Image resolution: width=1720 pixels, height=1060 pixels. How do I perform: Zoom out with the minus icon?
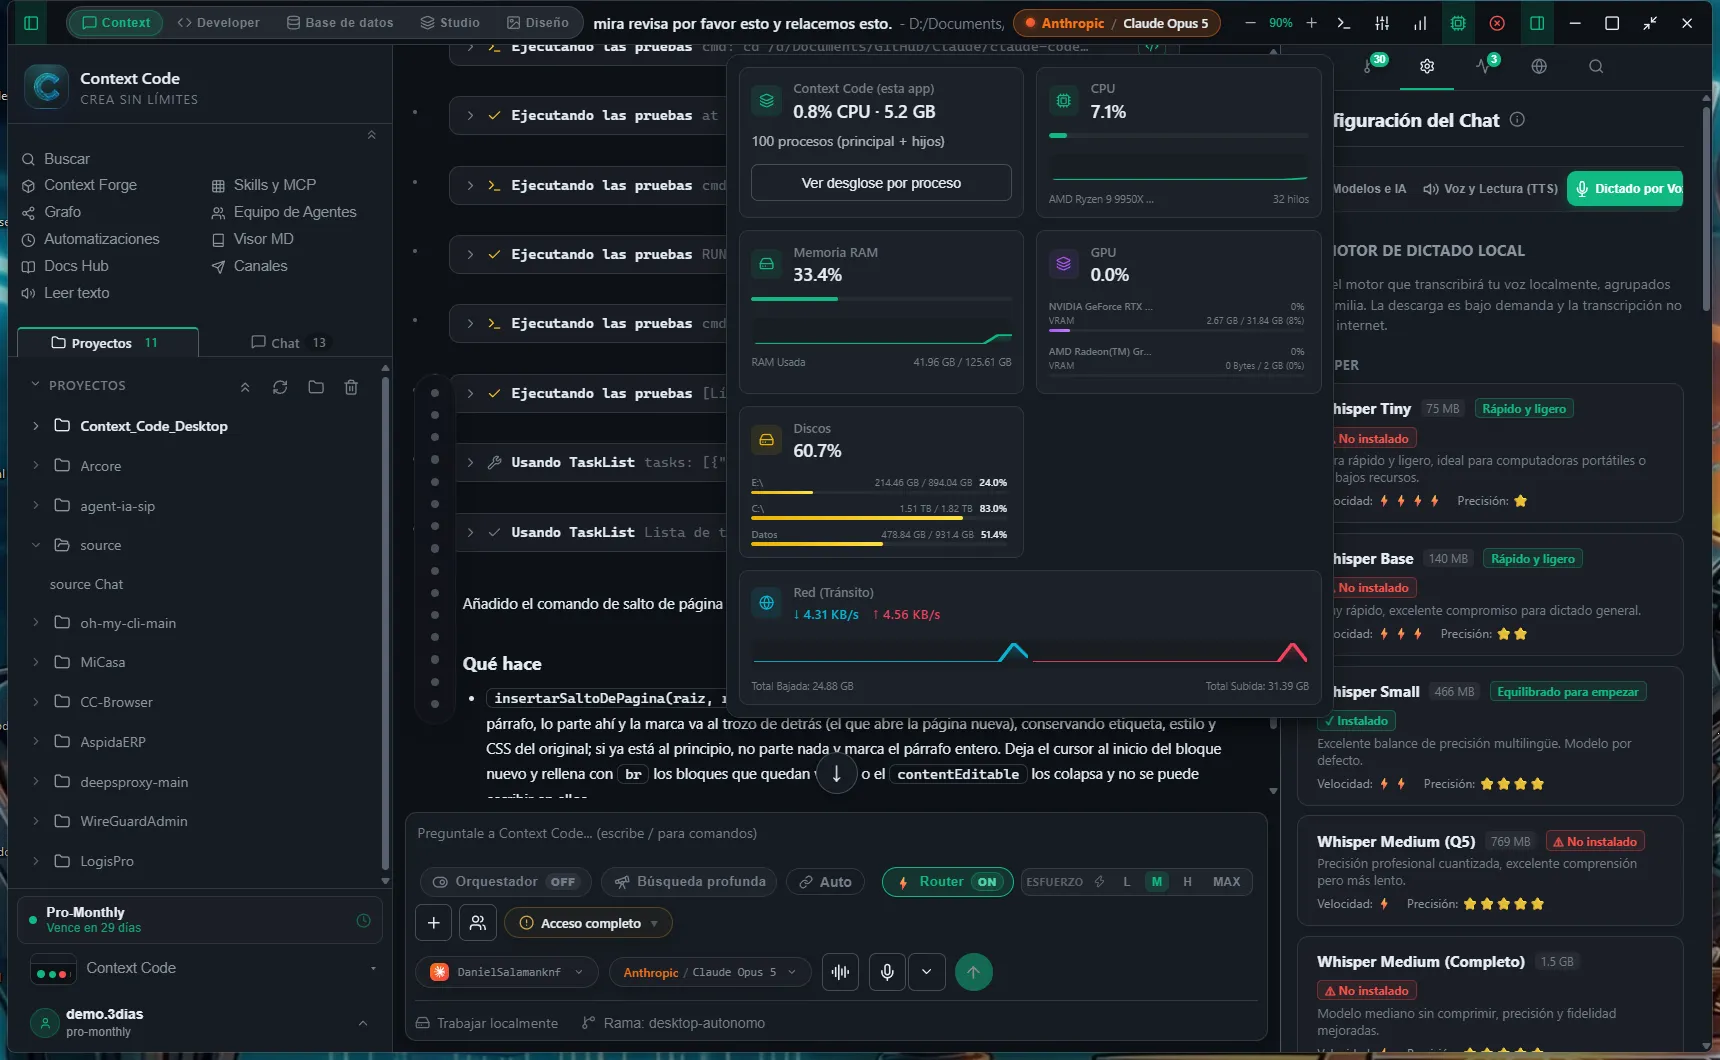(x=1250, y=22)
